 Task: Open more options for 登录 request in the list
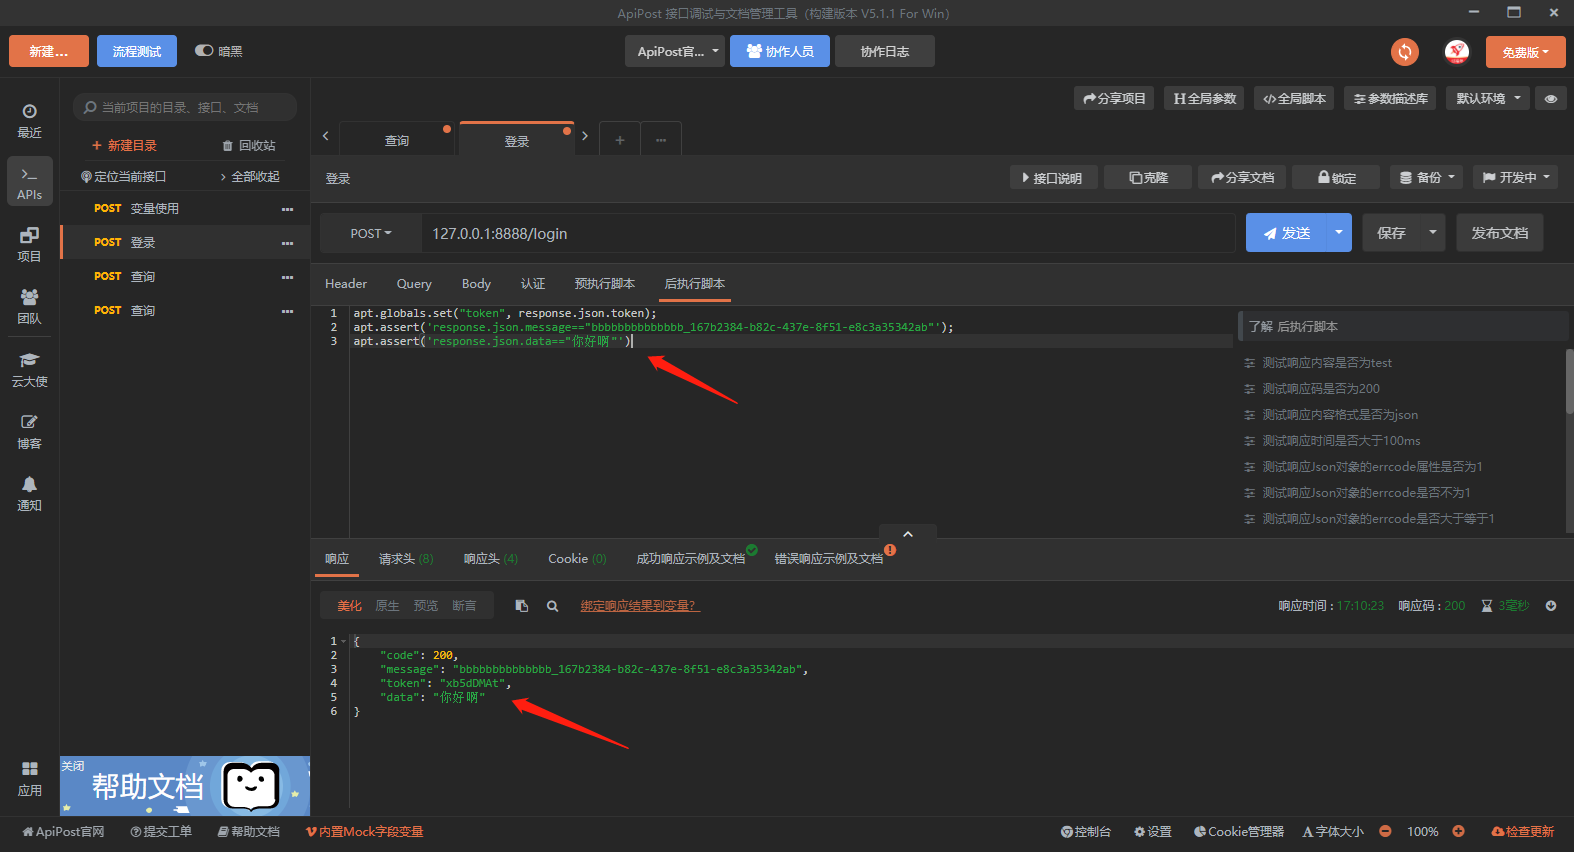(x=288, y=243)
